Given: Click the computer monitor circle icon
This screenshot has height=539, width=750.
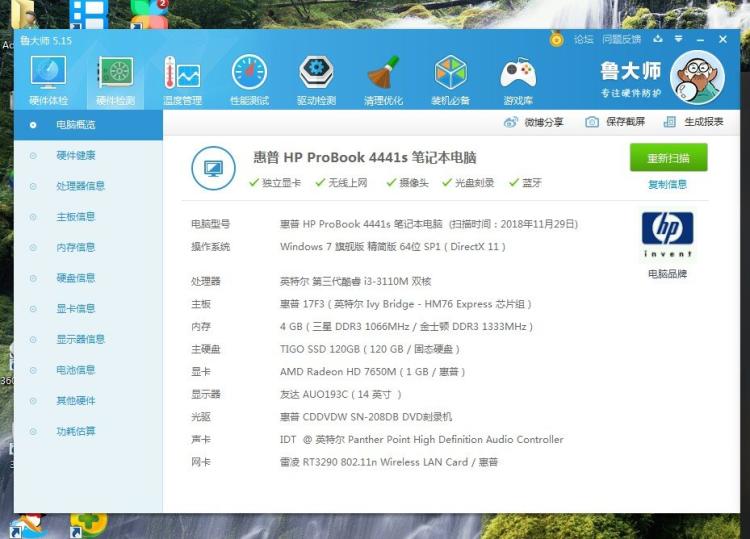Looking at the screenshot, I should pyautogui.click(x=213, y=168).
